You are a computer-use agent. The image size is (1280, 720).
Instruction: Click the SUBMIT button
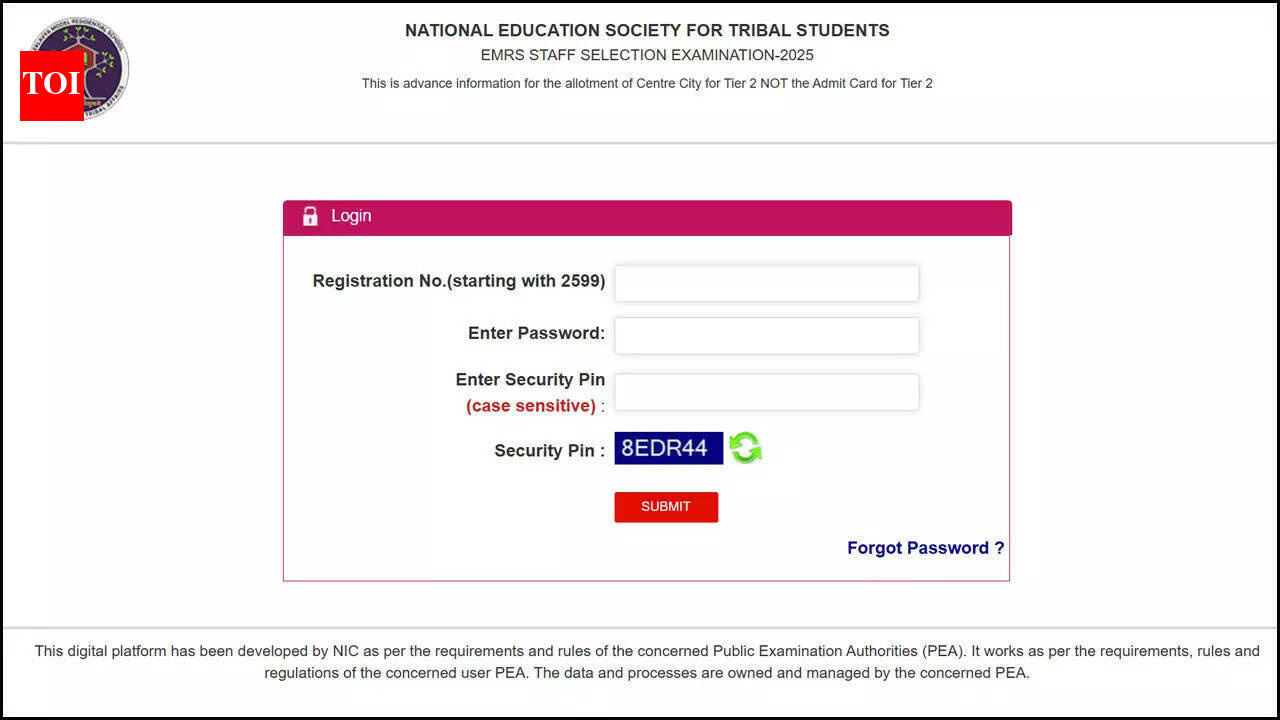tap(665, 507)
